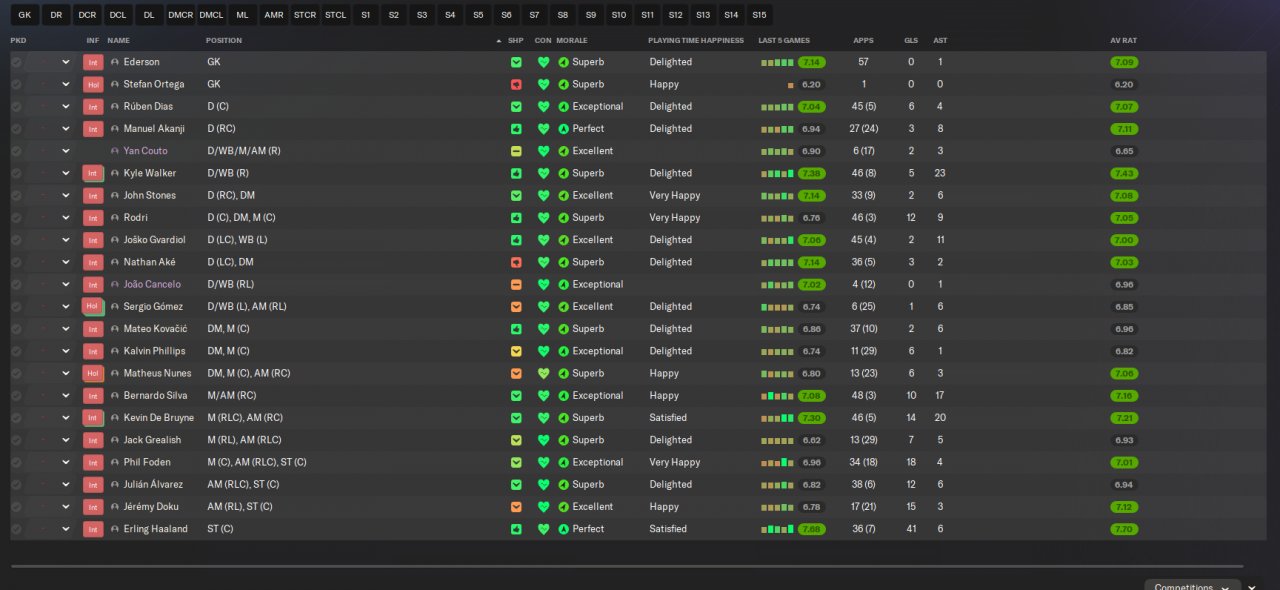Viewport: 1280px width, 590px height.
Task: Sort by the MORALE column header
Action: pyautogui.click(x=572, y=40)
